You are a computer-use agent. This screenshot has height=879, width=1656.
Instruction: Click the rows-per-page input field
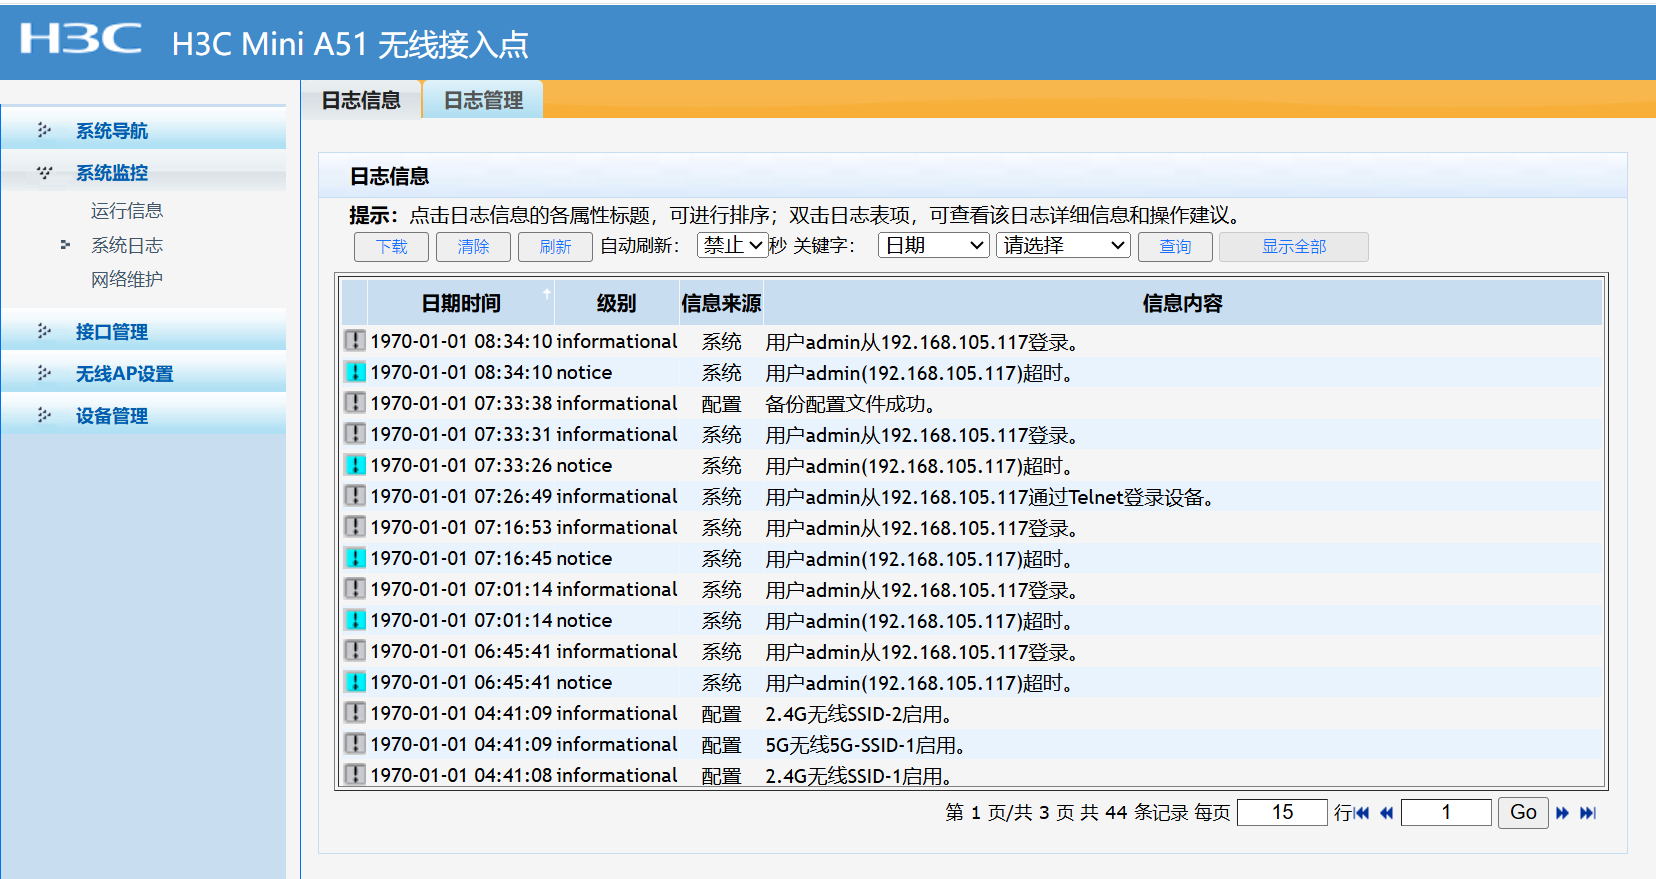[1282, 812]
